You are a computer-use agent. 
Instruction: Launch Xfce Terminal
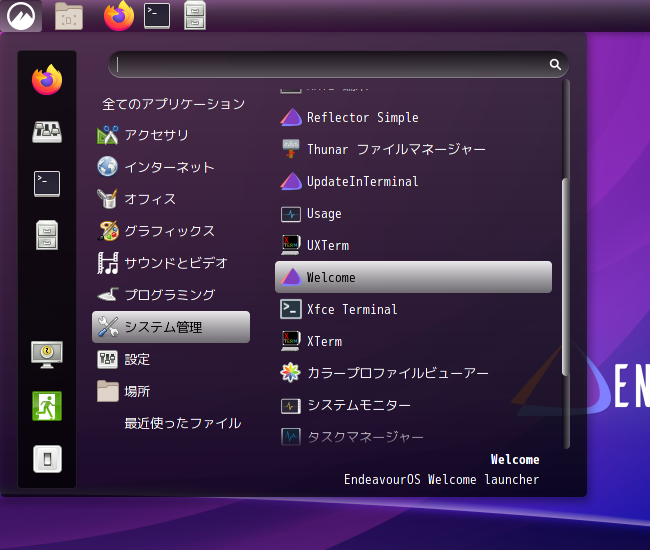(x=413, y=309)
